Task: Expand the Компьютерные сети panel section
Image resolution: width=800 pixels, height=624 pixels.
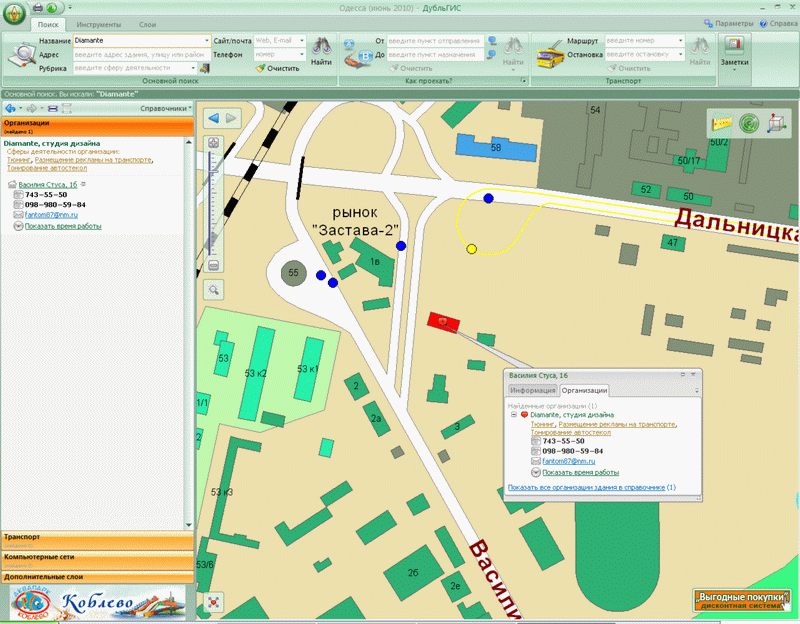Action: coord(97,560)
